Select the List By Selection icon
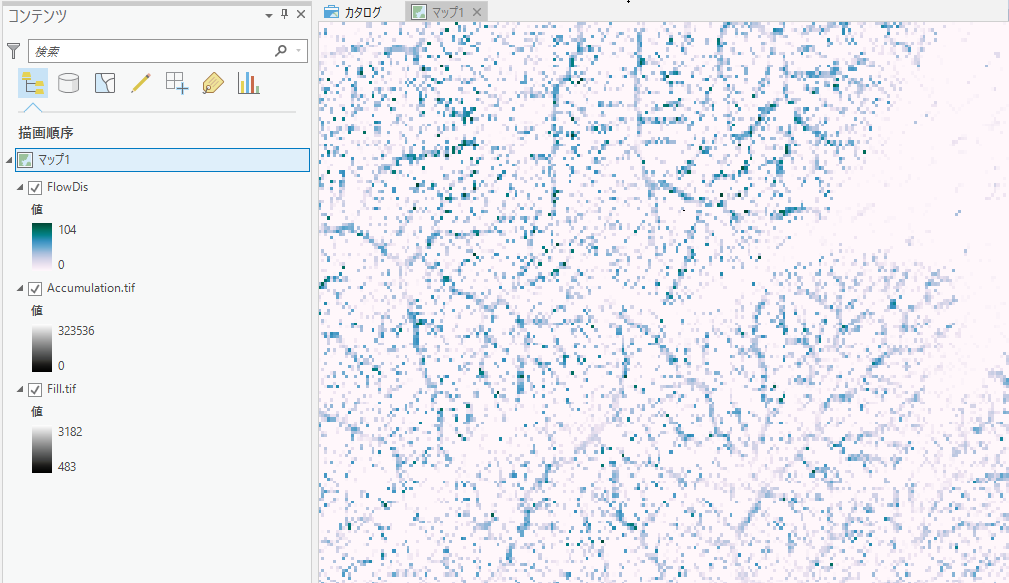The image size is (1009, 583). (x=104, y=83)
